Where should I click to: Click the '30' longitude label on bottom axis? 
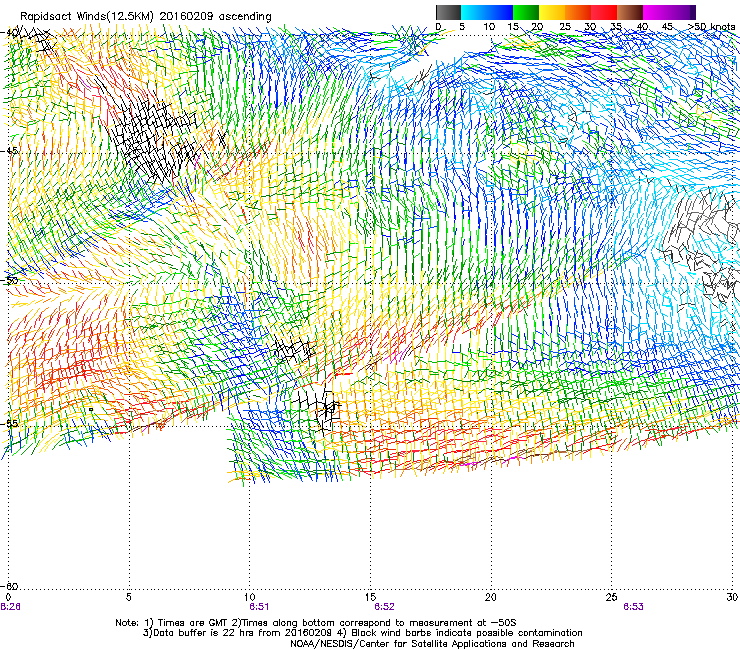(732, 597)
